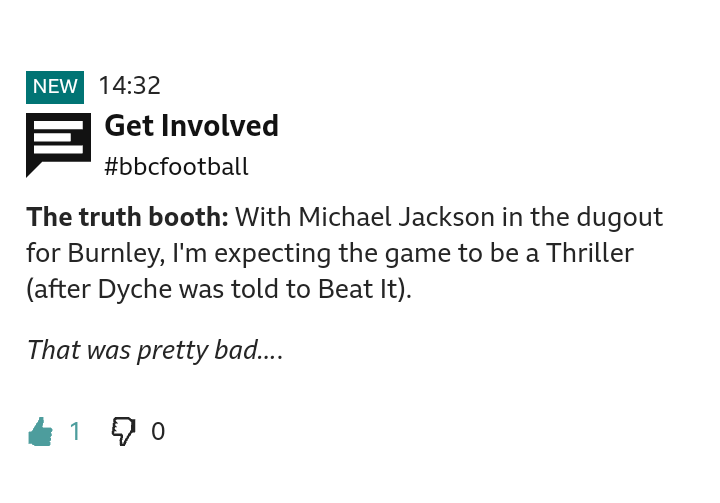This screenshot has height=503, width=720.
Task: Click the Get Involved heading
Action: point(191,126)
